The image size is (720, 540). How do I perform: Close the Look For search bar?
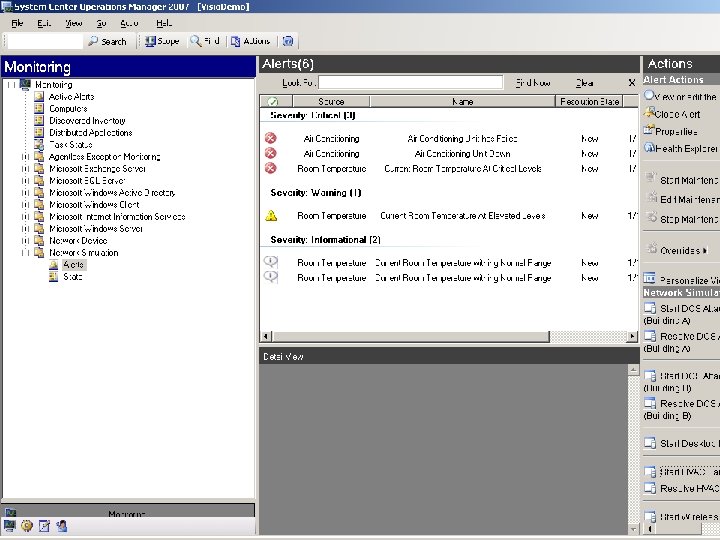[x=632, y=83]
